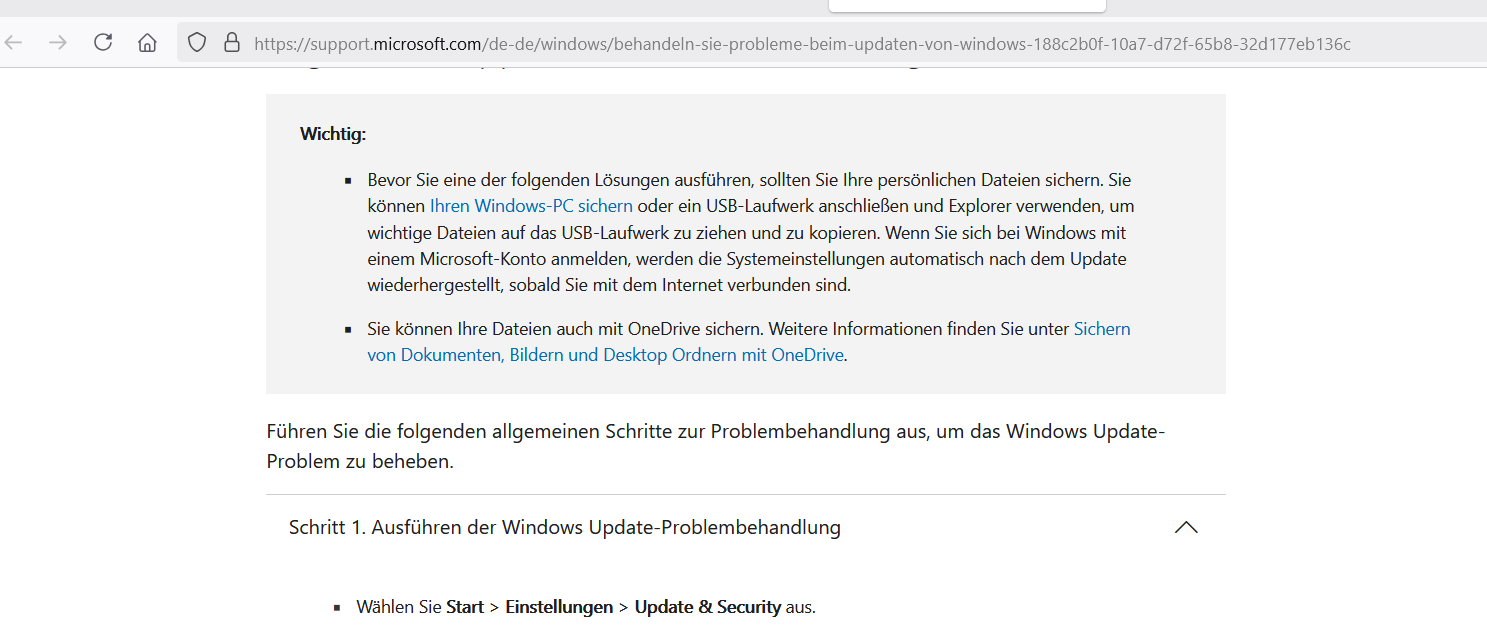Click the 'Führen Sie die folgenden allgemeinen Schritte' paragraph
The width and height of the screenshot is (1487, 642).
click(716, 446)
